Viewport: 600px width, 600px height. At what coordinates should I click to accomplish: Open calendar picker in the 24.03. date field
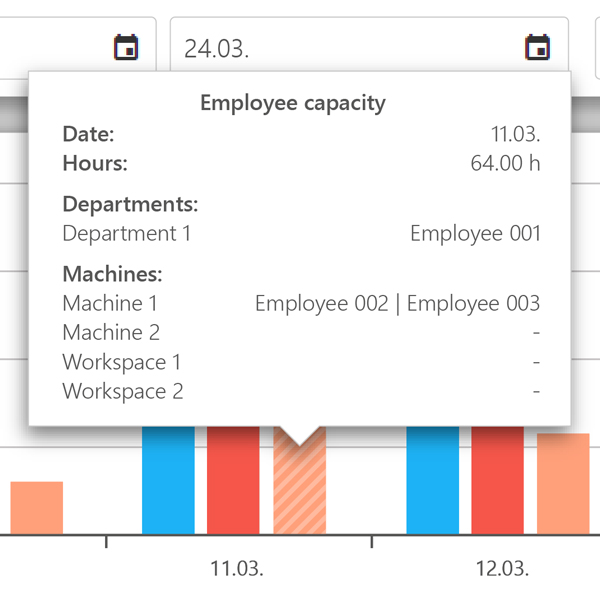coord(537,47)
